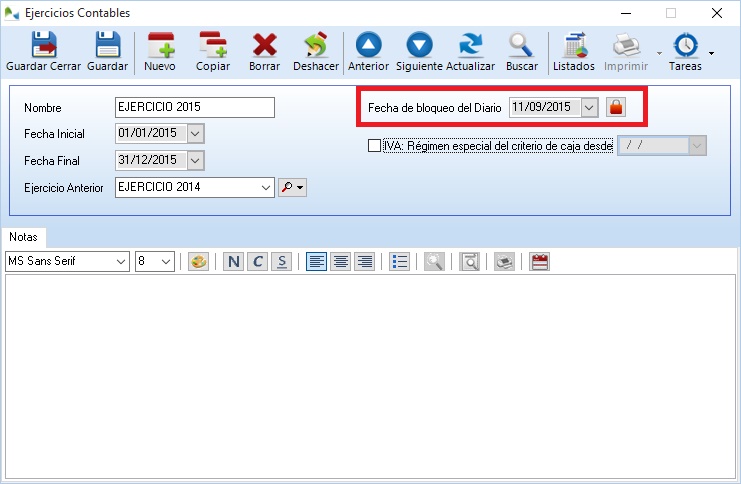The image size is (741, 484).
Task: Expand the Tareas dropdown arrow
Action: pos(711,53)
